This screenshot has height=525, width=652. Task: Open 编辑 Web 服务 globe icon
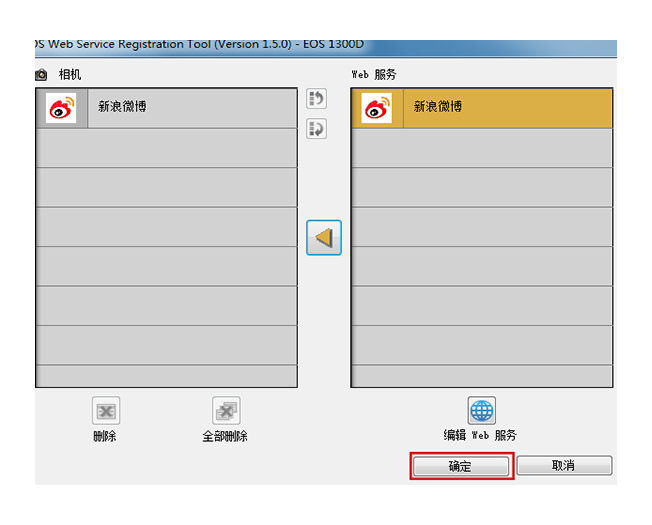pyautogui.click(x=482, y=411)
